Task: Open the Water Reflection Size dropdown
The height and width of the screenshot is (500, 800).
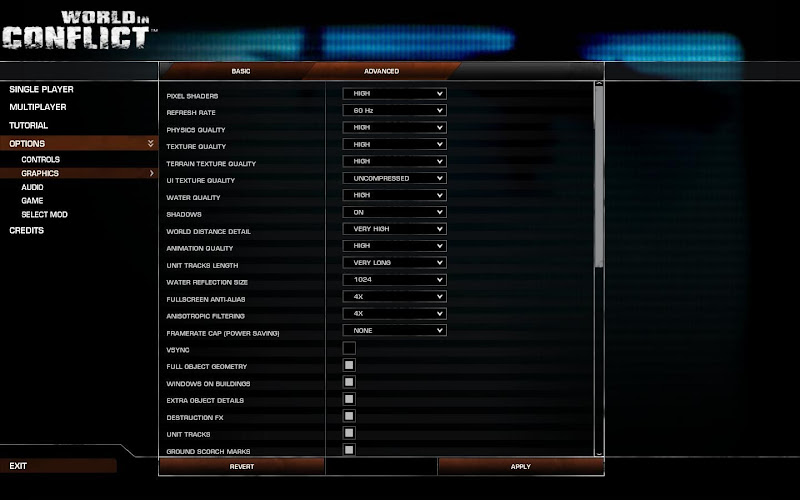Action: click(x=394, y=280)
